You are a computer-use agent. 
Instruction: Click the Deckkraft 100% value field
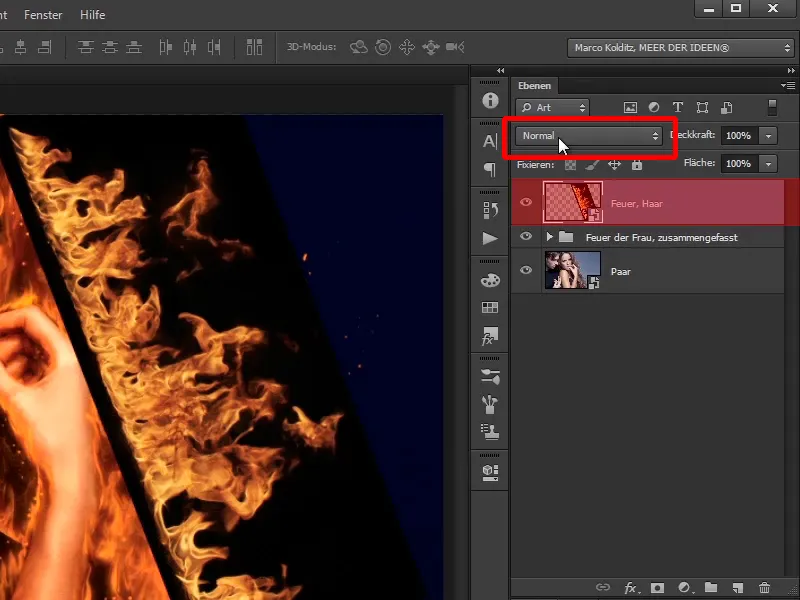coord(739,136)
